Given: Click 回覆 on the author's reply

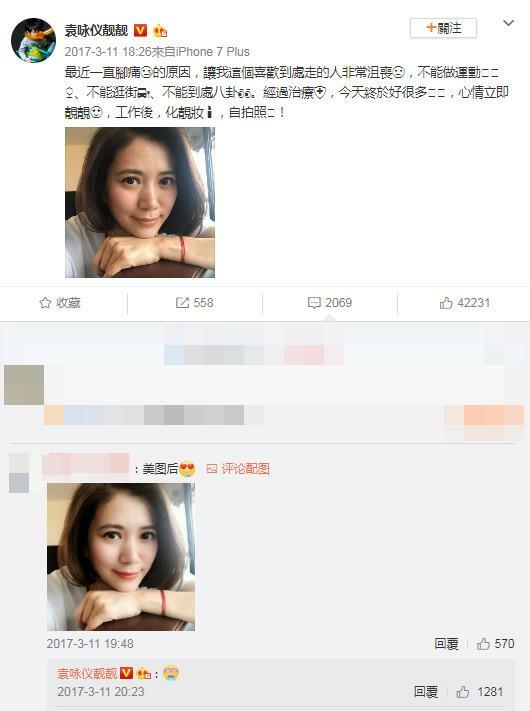Looking at the screenshot, I should (426, 692).
